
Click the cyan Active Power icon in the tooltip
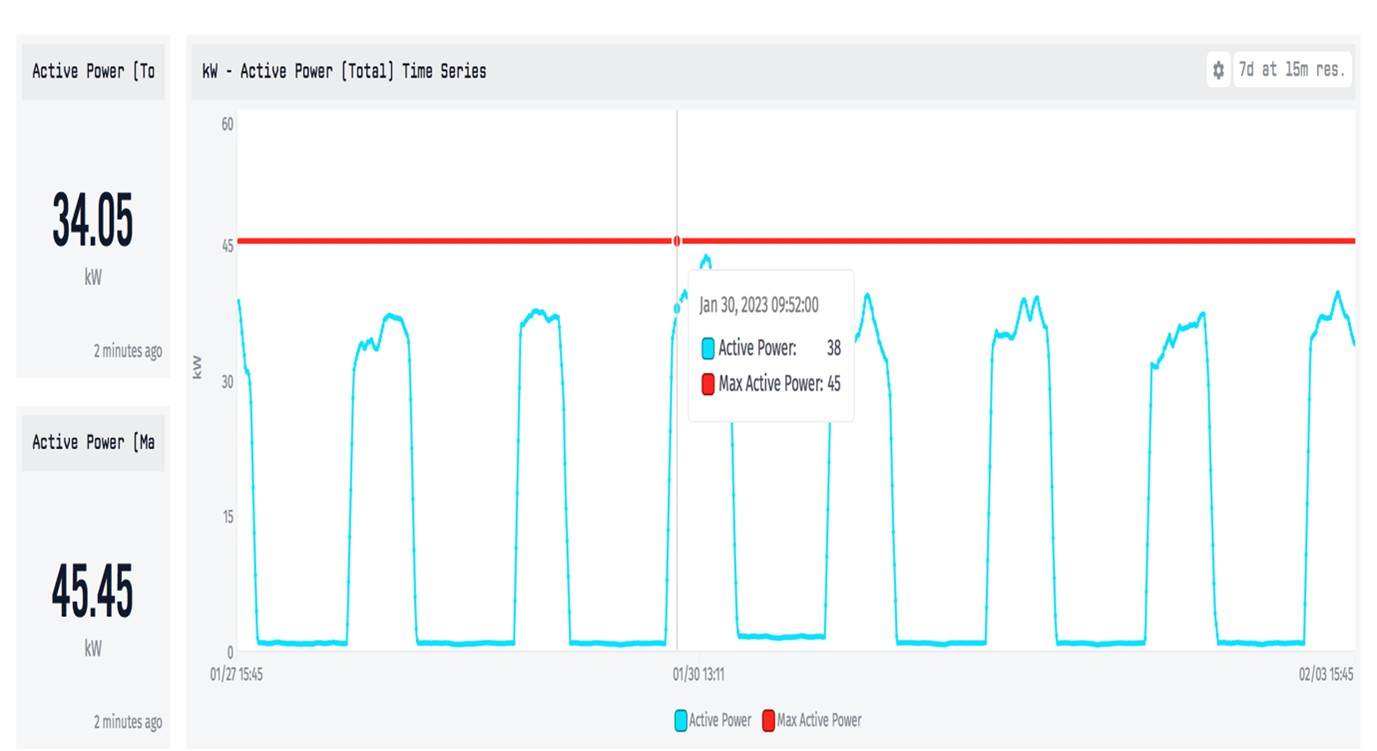[x=708, y=349]
